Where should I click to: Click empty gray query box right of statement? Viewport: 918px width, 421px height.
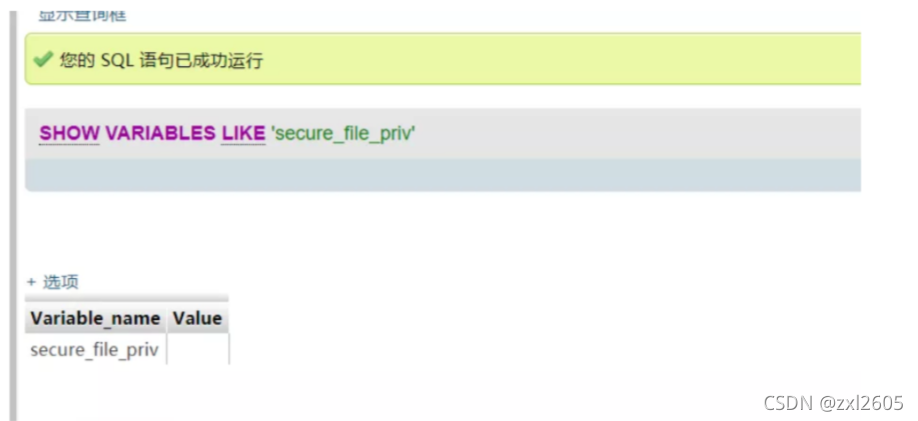(x=638, y=134)
